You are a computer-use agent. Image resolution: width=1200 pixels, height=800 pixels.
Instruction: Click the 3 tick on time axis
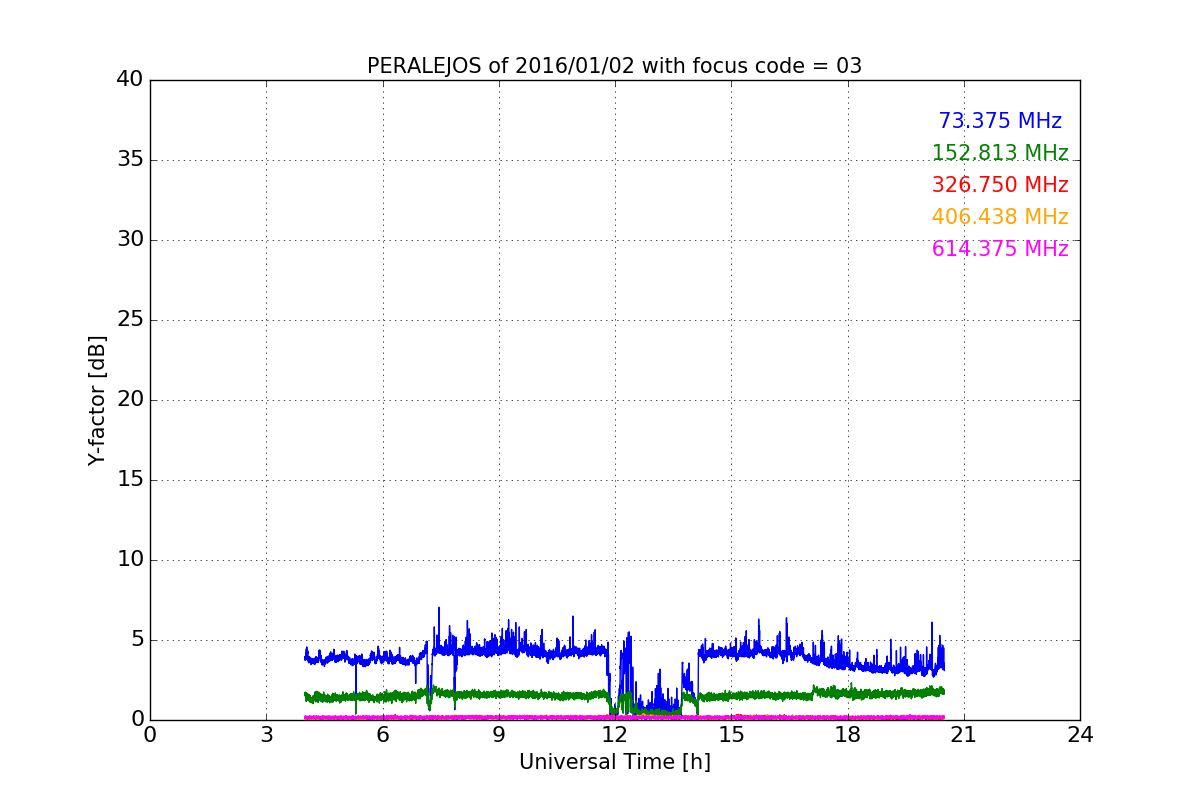pos(266,735)
